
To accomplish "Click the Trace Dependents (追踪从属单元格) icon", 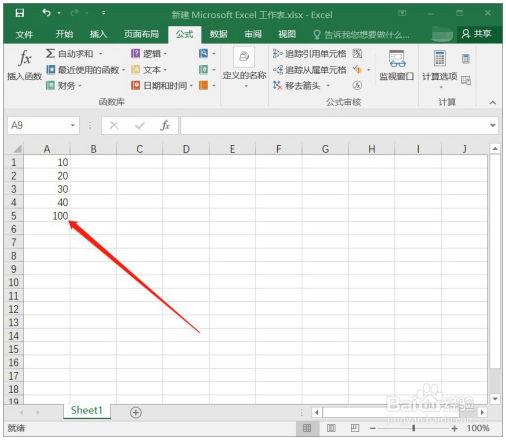I will (277, 70).
